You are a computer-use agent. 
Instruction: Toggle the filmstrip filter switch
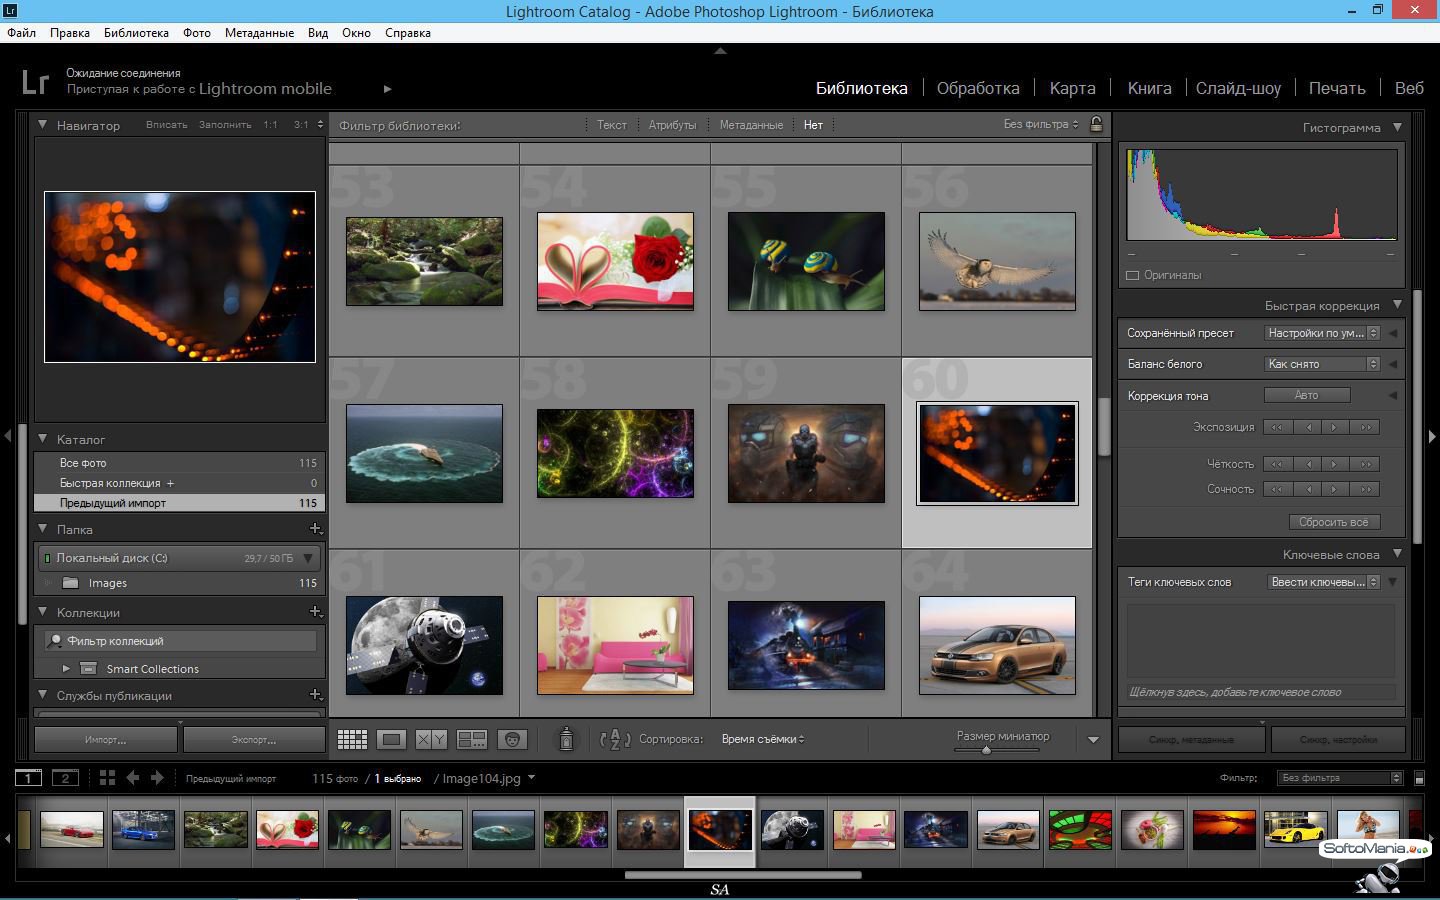1419,778
